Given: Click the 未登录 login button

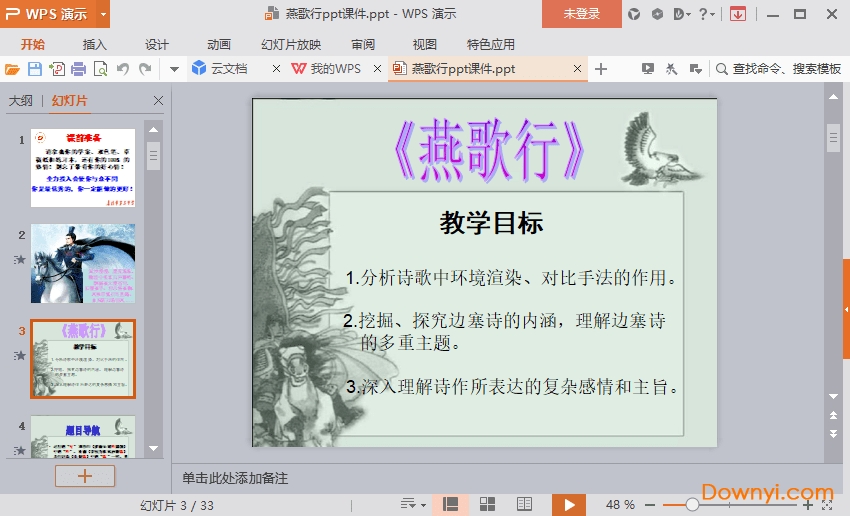Looking at the screenshot, I should point(582,14).
